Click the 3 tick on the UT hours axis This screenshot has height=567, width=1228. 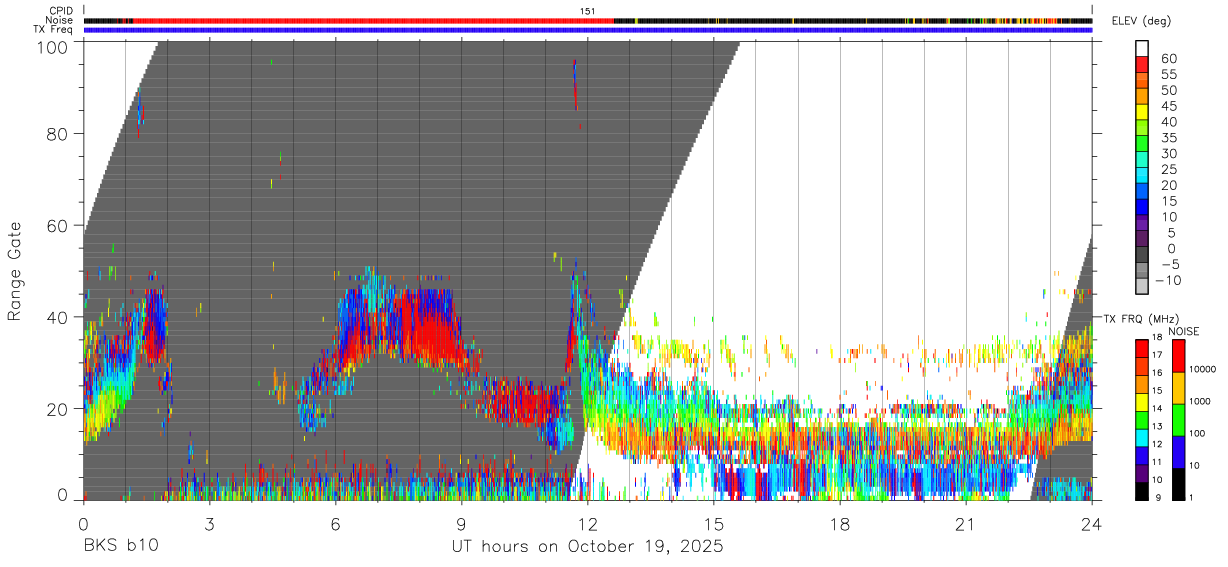[209, 525]
